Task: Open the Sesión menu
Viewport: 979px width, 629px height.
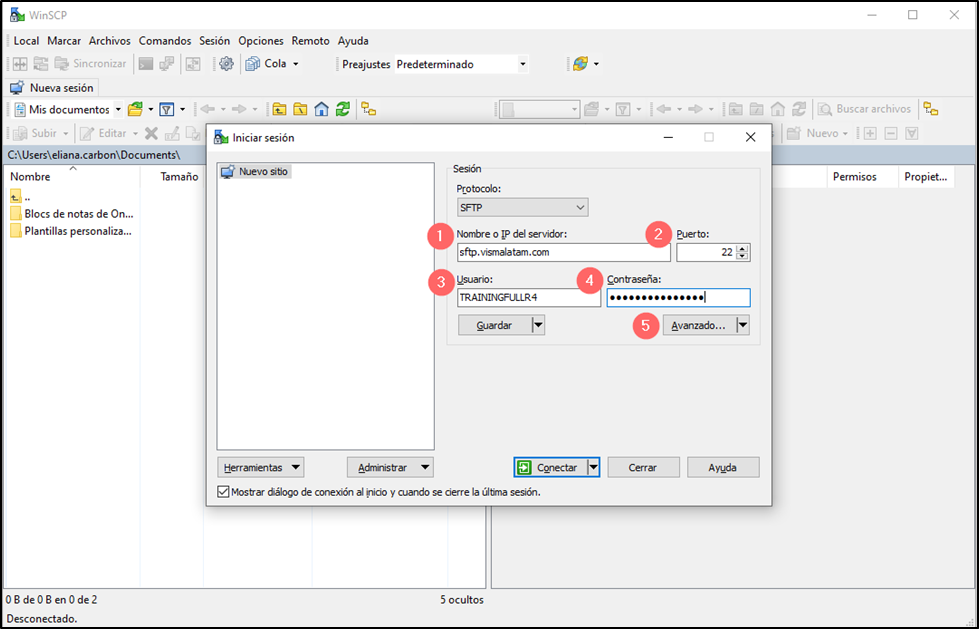Action: 214,41
